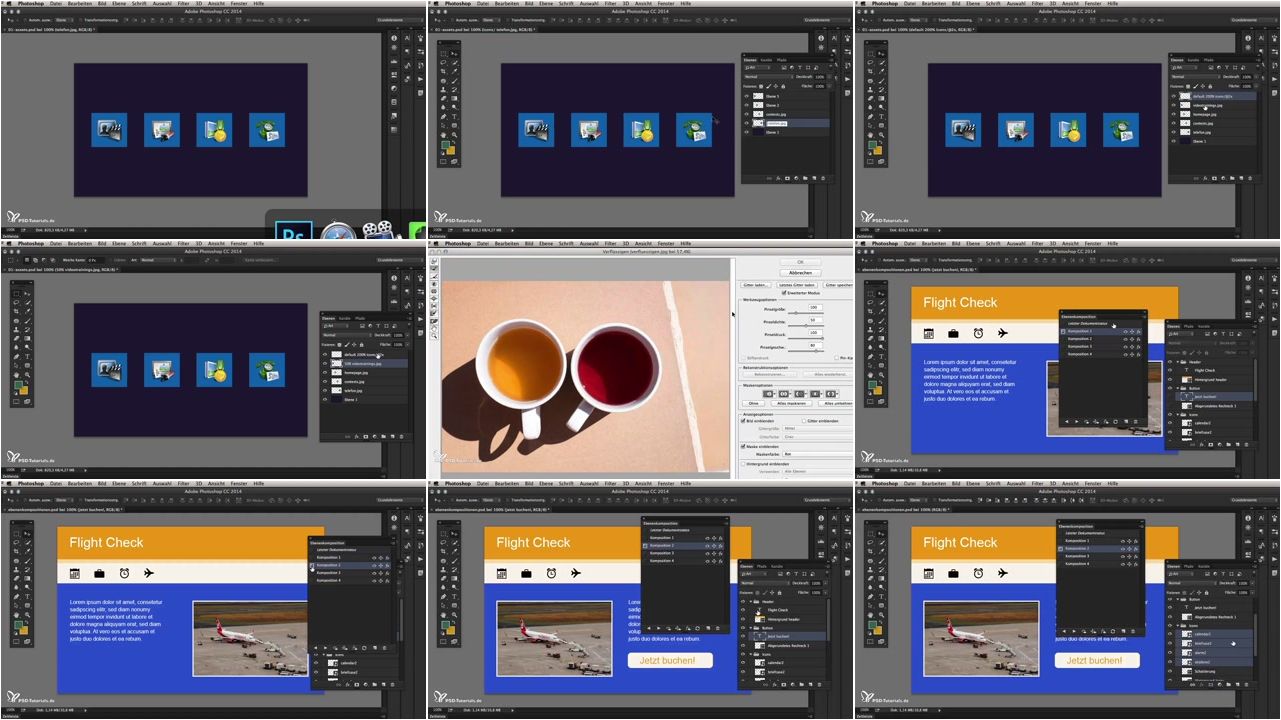Select Pucker tool in Verflüssigen dialog
Screen dimensions: 1281x720
click(x=434, y=291)
